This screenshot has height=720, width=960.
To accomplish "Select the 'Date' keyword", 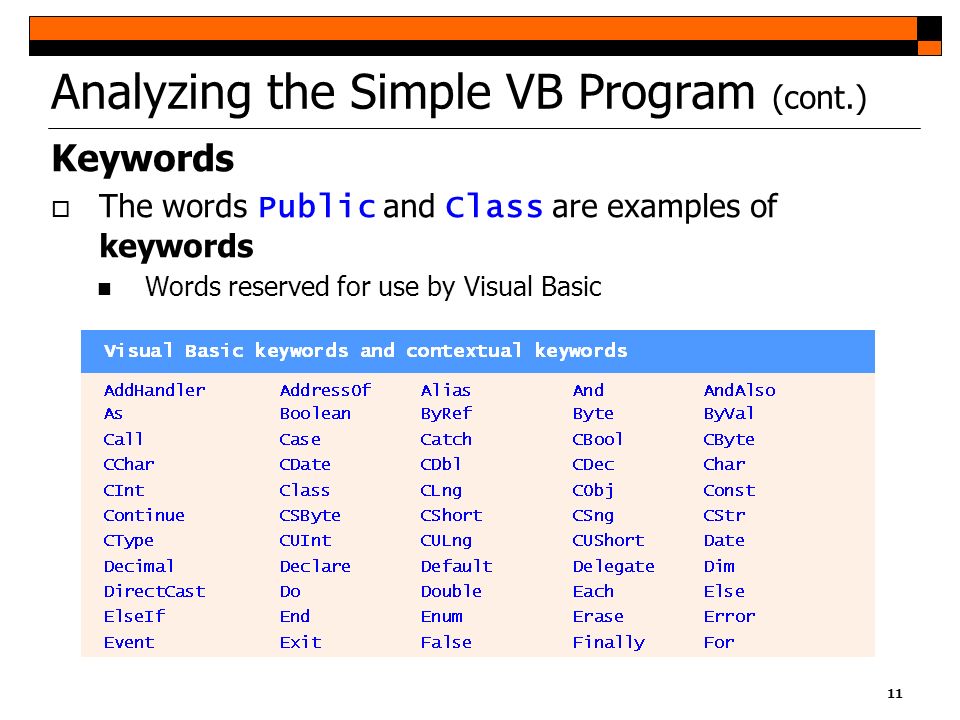I will (x=724, y=541).
